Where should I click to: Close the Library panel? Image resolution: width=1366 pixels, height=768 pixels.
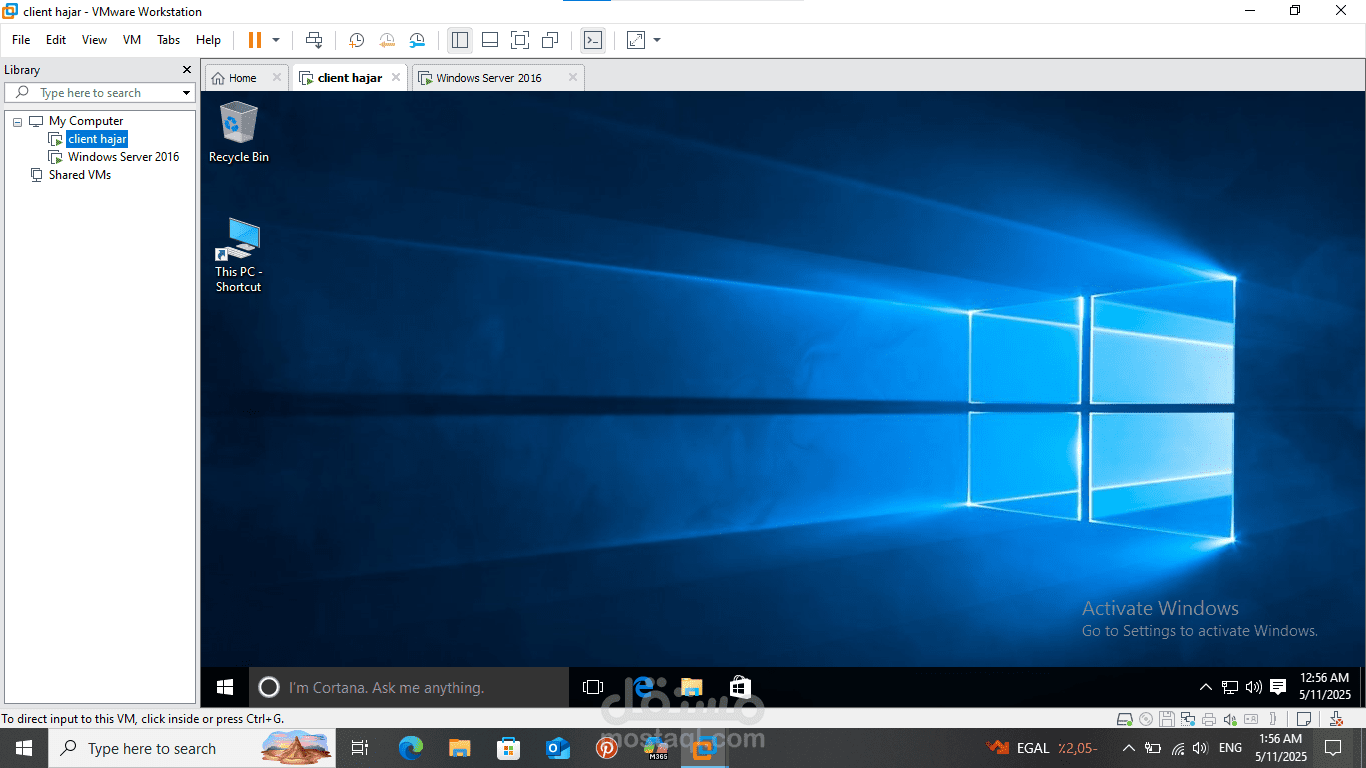pos(186,70)
